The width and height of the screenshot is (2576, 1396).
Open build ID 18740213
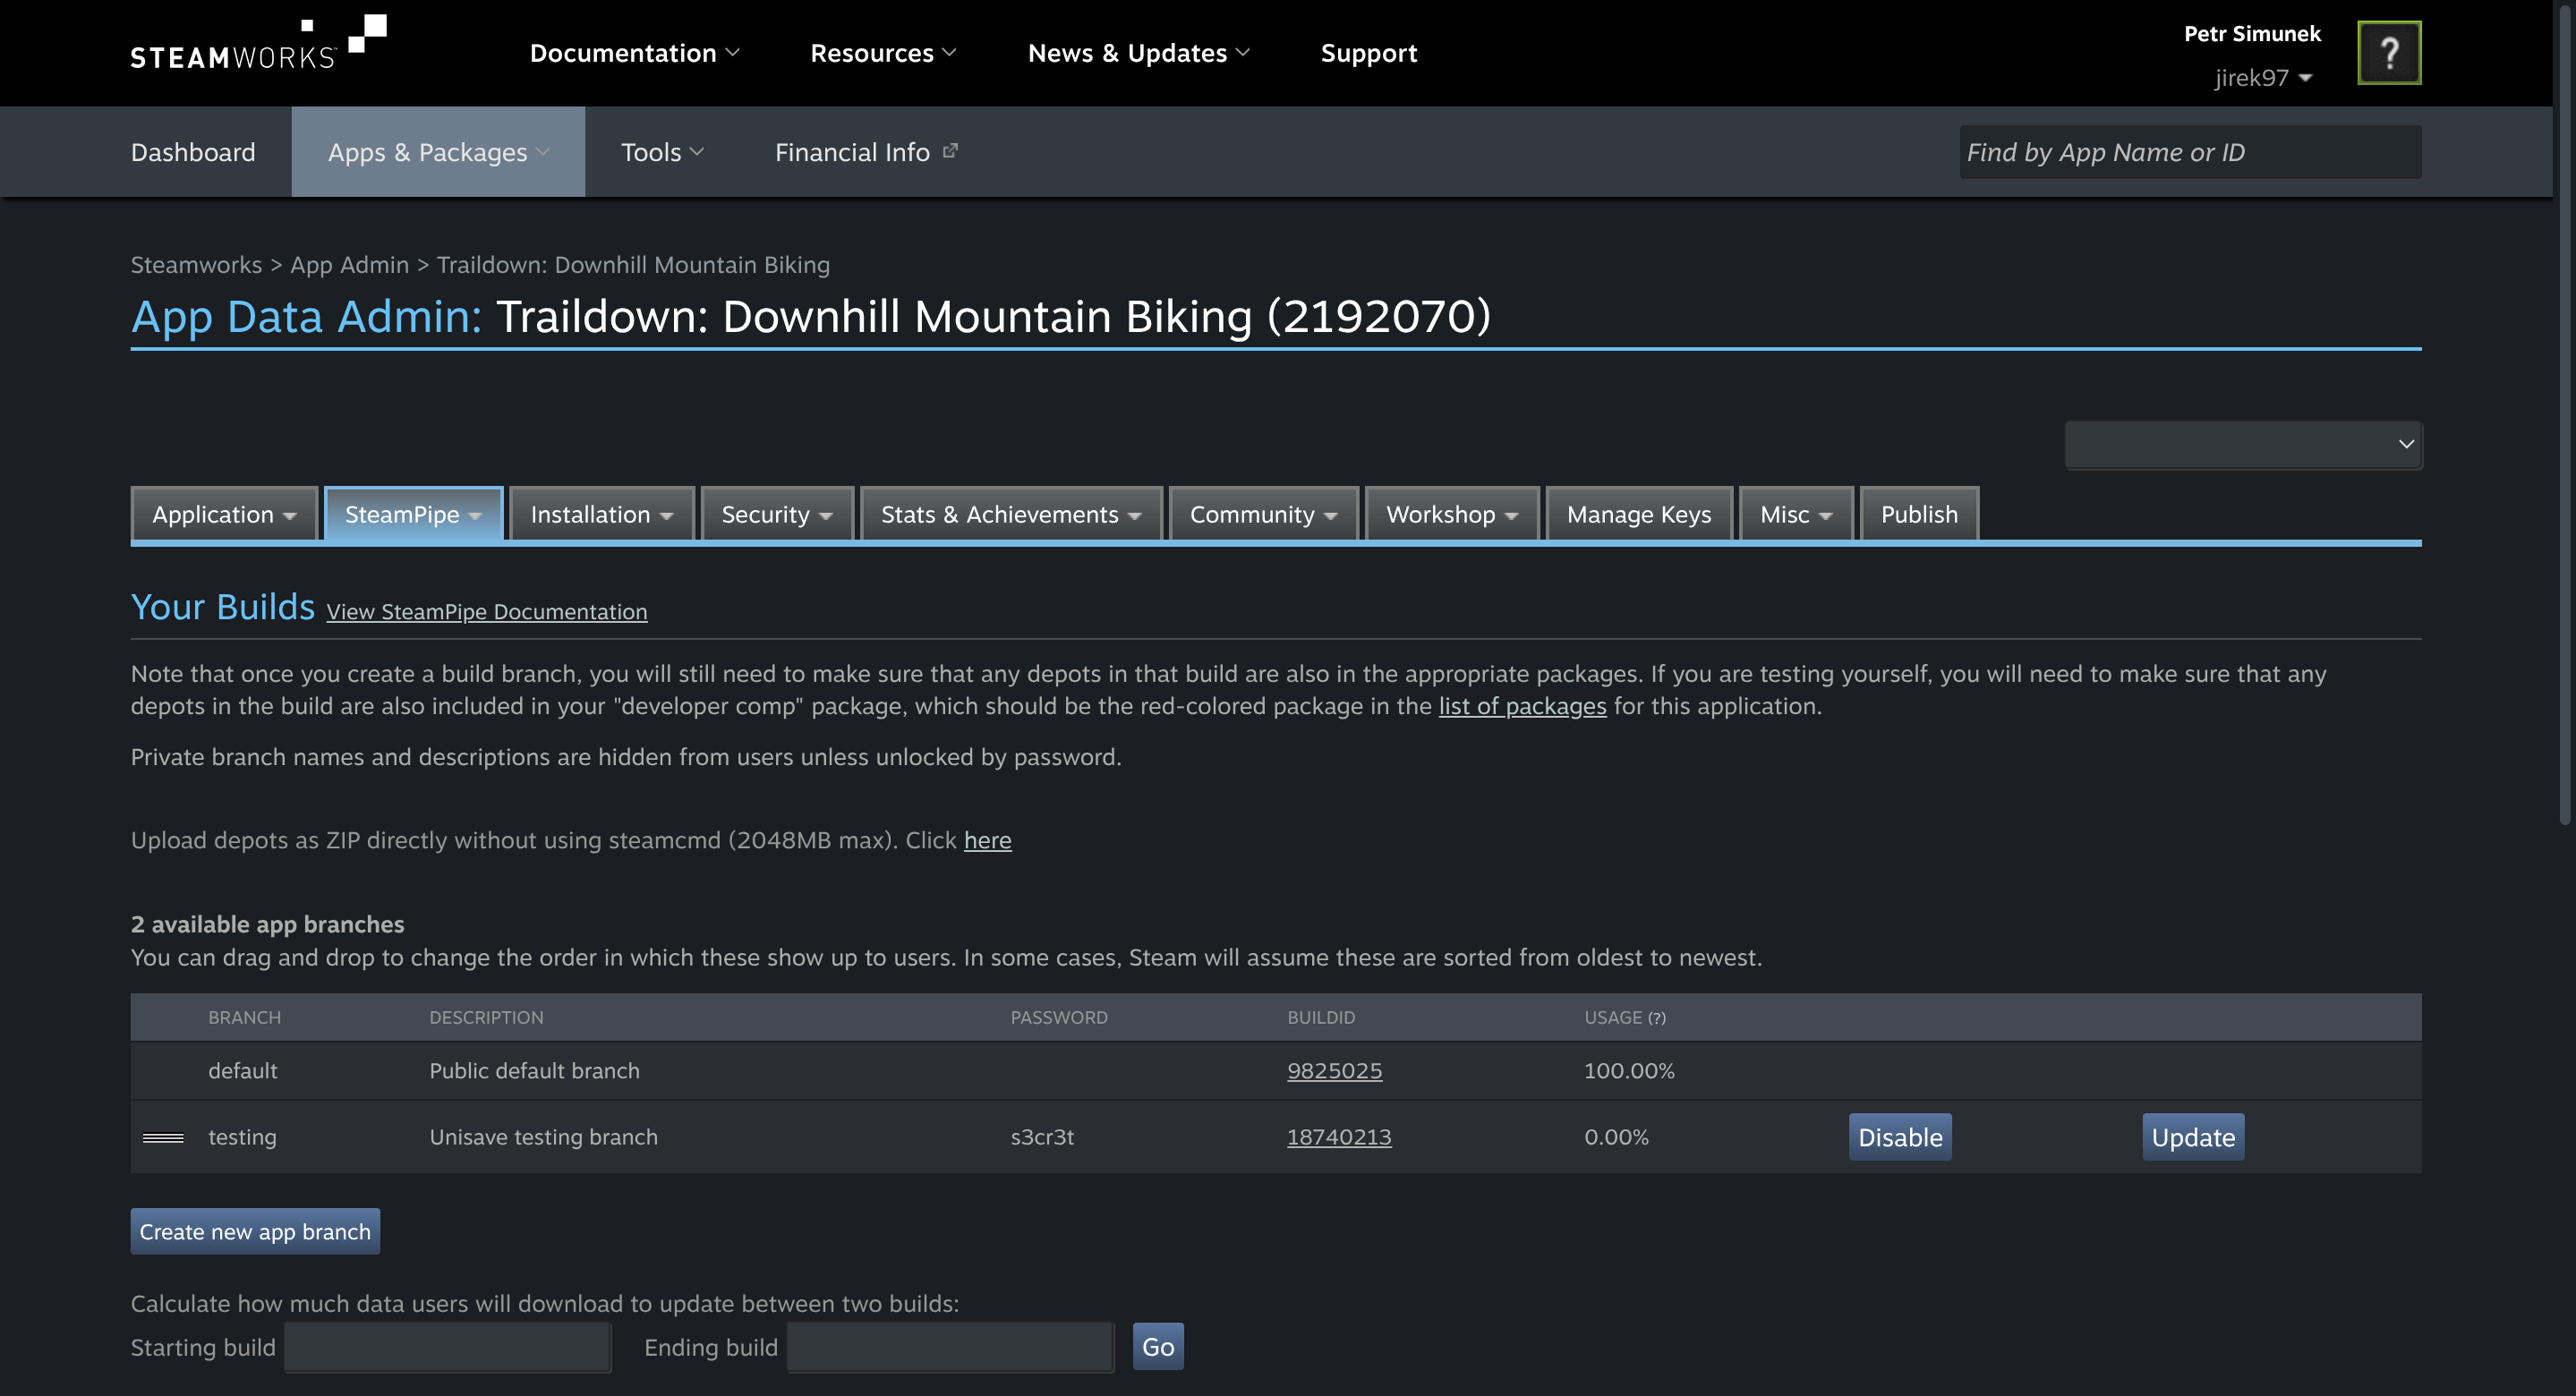coord(1339,1137)
